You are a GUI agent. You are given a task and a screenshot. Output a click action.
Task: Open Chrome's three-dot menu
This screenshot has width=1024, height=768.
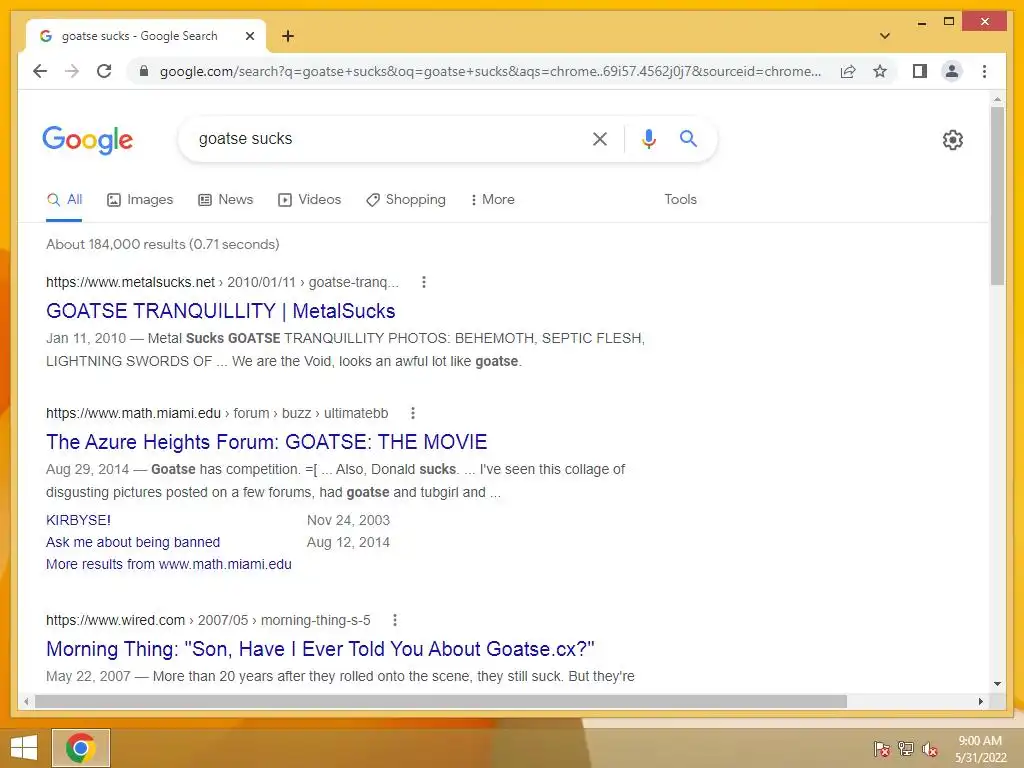(x=984, y=71)
